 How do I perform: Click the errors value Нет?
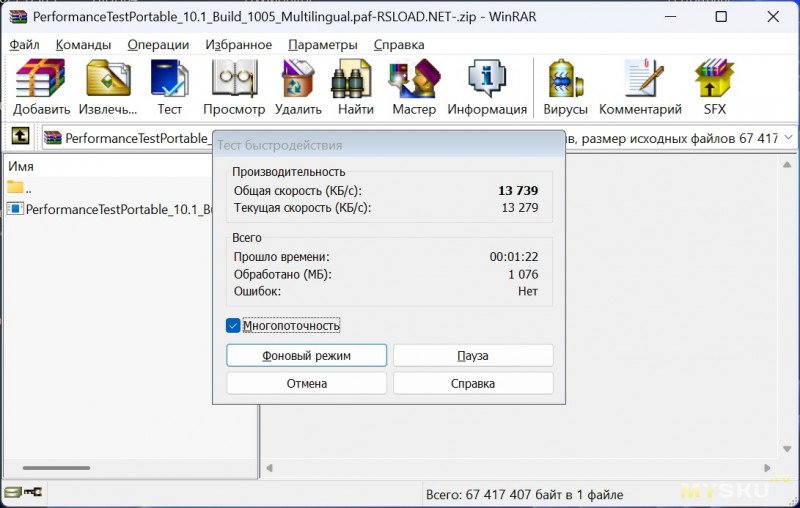click(x=528, y=291)
